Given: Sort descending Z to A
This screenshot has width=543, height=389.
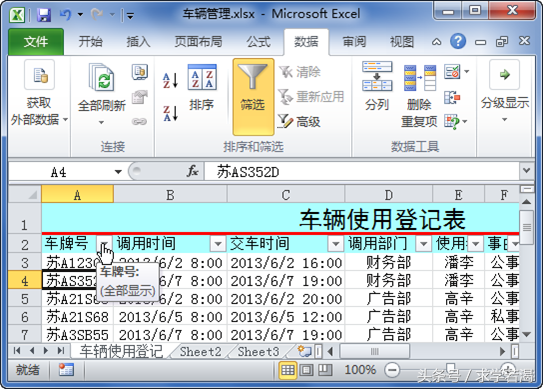Looking at the screenshot, I should 170,113.
